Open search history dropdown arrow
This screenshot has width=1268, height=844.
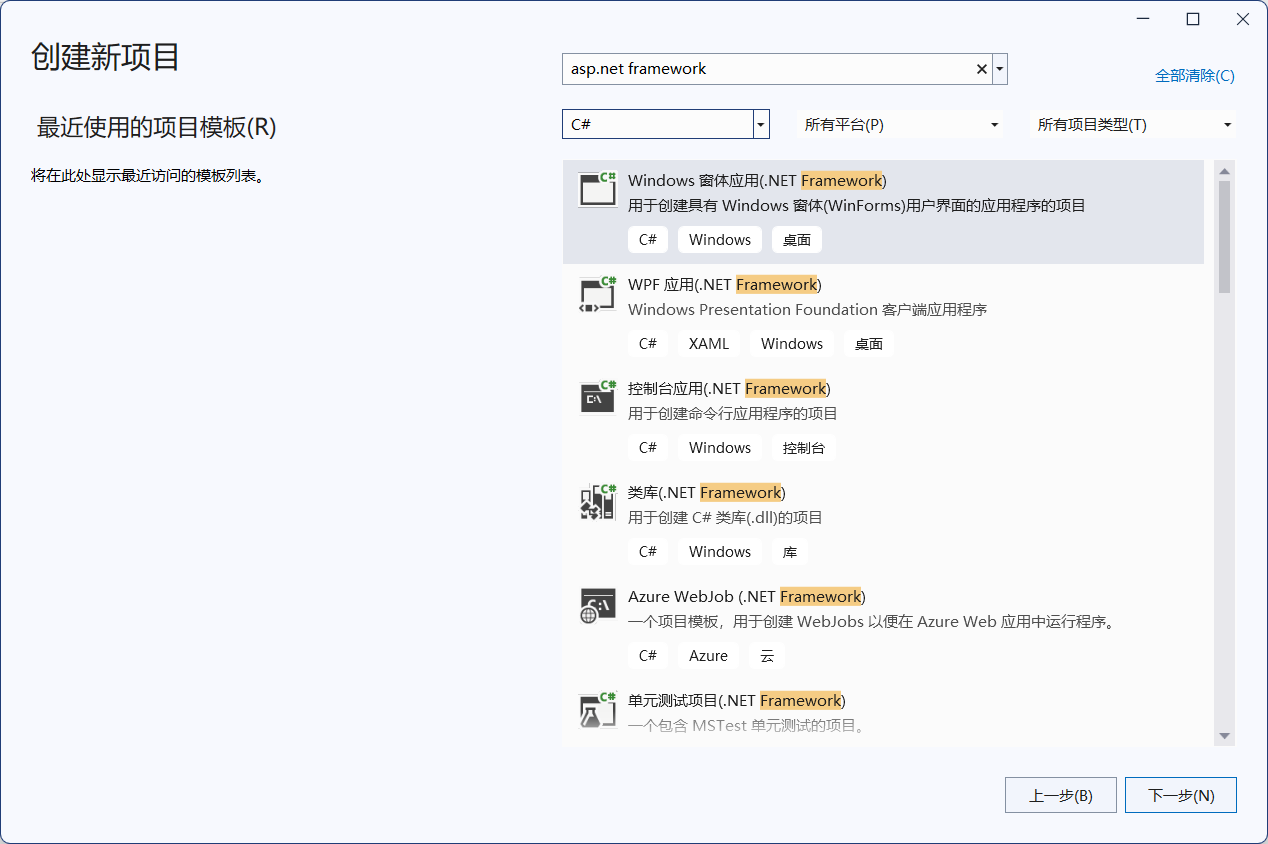(x=1000, y=69)
